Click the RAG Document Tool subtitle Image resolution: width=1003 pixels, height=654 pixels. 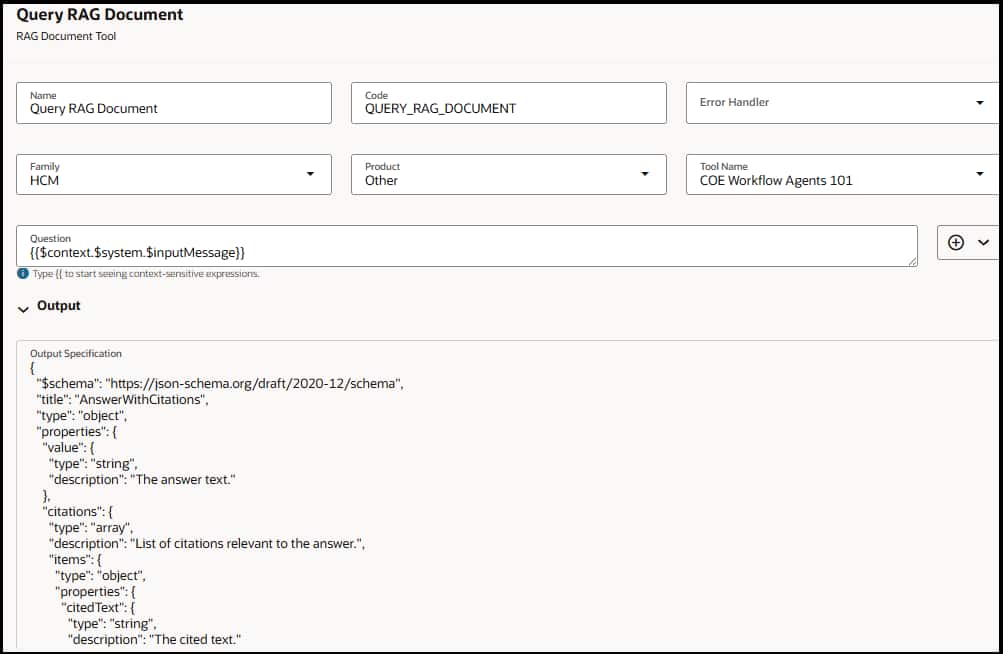coord(67,36)
